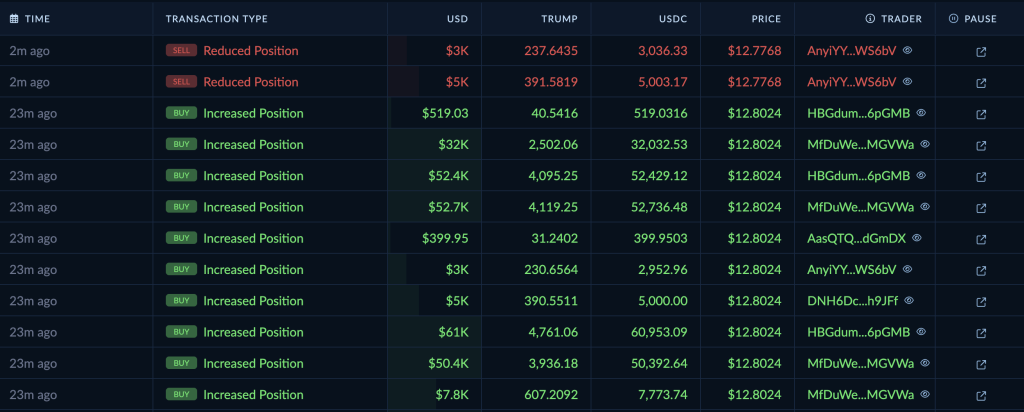Click the USDC column header
1024x412 pixels.
[673, 19]
